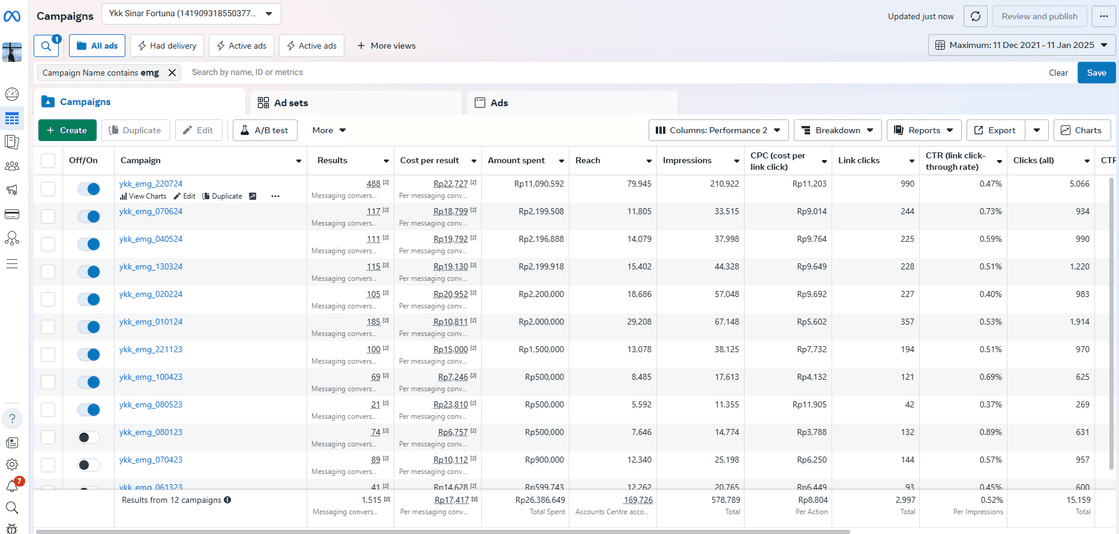Click the bug report icon in sidebar

[11, 528]
